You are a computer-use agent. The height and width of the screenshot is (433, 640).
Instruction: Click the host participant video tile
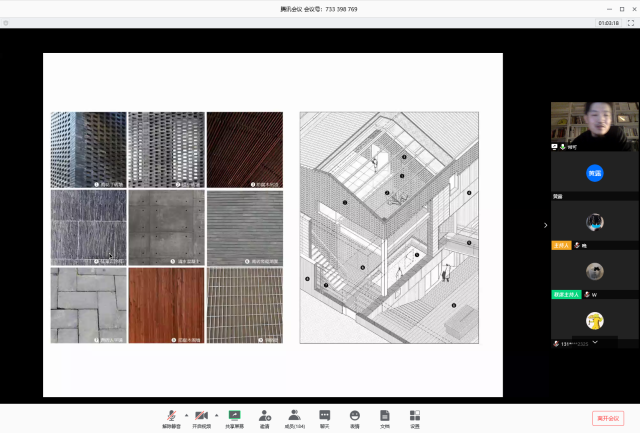tap(594, 222)
